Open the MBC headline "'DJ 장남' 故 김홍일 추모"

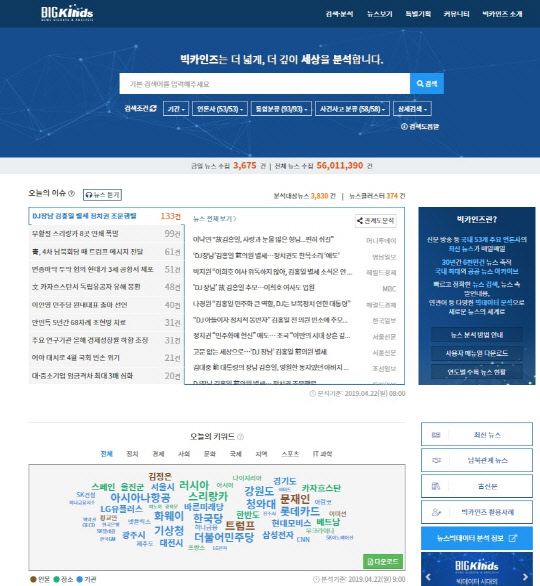tap(254, 288)
